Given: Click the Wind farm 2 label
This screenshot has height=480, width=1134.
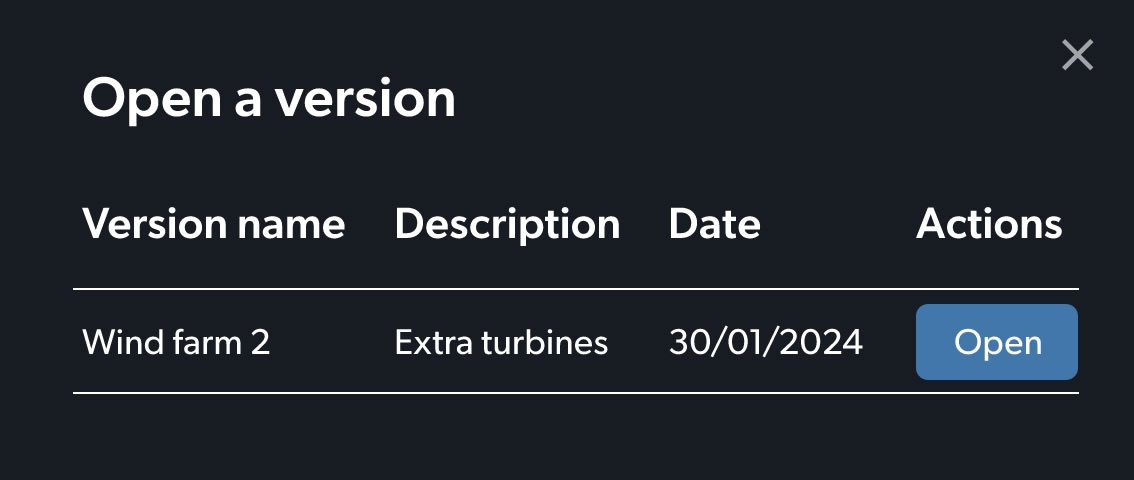Looking at the screenshot, I should click(x=176, y=343).
